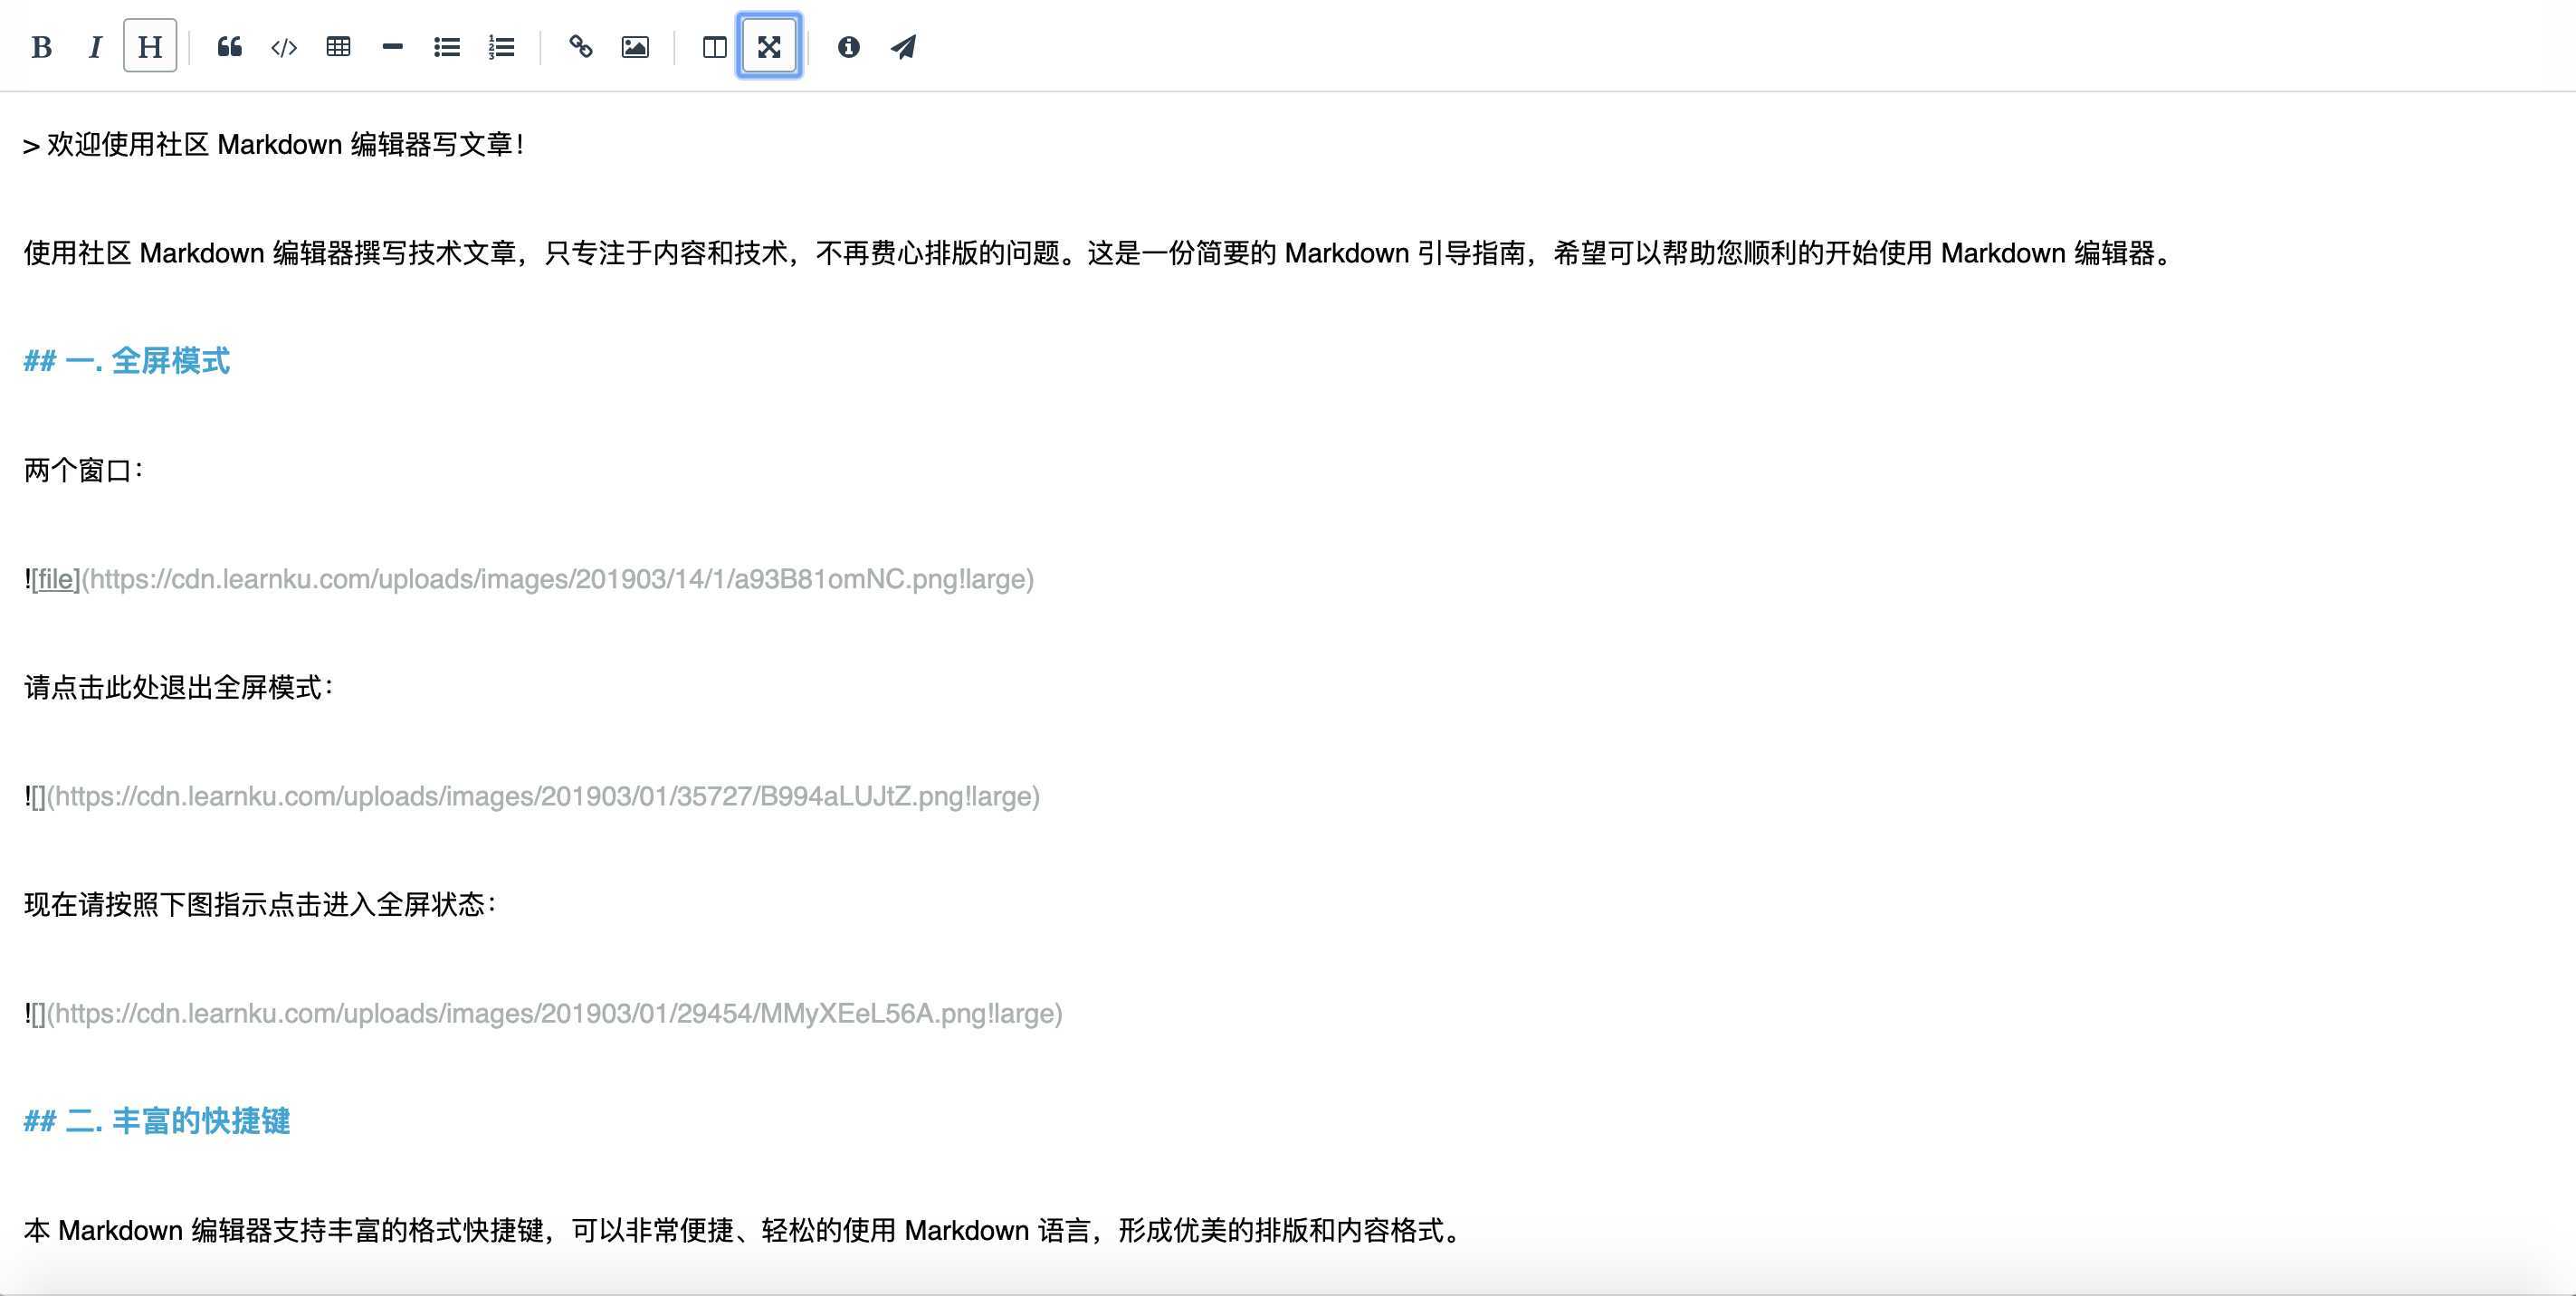This screenshot has height=1296, width=2576.
Task: Click the heading '## 一. 全屏模式'
Action: (x=127, y=361)
